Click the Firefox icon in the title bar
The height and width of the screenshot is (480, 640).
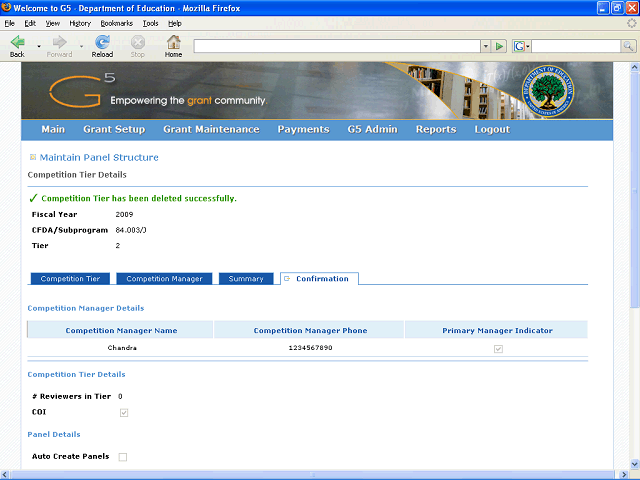tap(6, 7)
